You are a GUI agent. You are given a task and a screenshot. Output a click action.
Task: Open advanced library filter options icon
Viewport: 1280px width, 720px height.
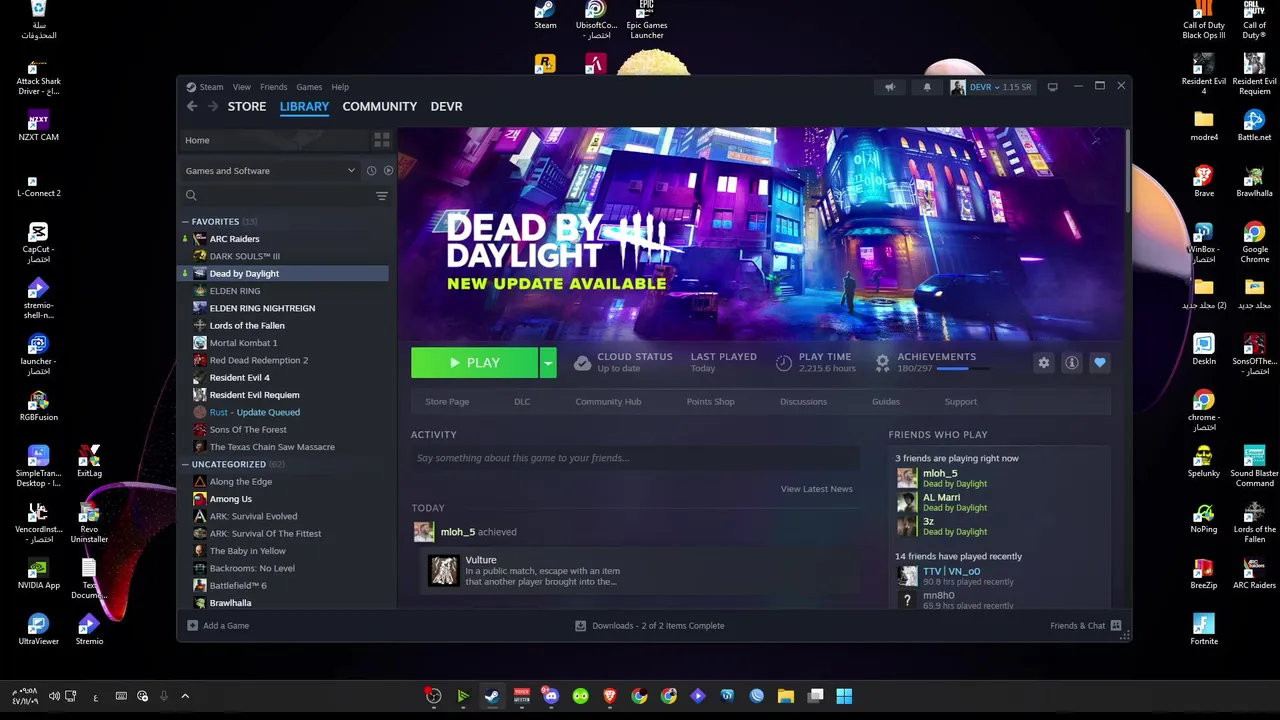[381, 196]
